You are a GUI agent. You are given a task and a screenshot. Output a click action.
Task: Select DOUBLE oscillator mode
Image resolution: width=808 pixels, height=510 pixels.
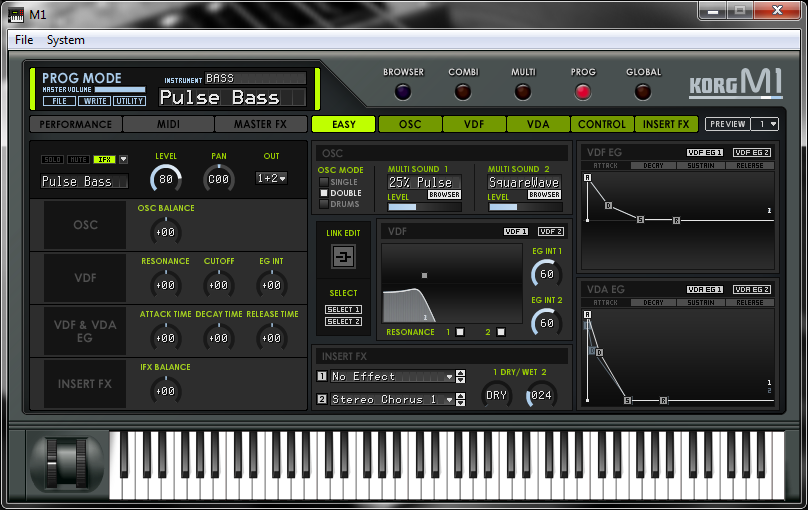click(324, 193)
